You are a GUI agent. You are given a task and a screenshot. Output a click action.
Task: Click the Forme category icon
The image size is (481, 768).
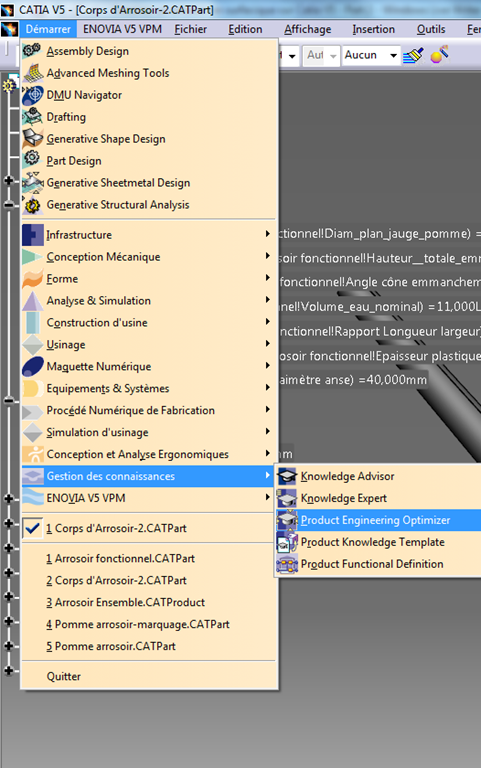[x=32, y=279]
